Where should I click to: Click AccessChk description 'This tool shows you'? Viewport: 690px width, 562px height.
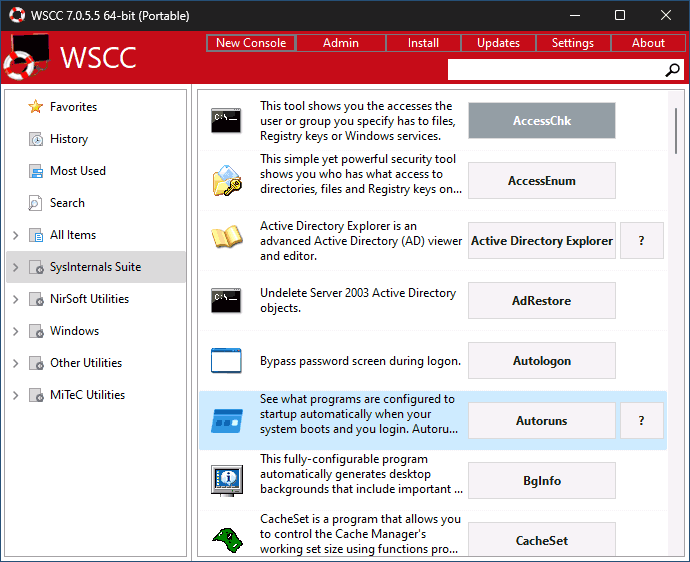(x=358, y=121)
